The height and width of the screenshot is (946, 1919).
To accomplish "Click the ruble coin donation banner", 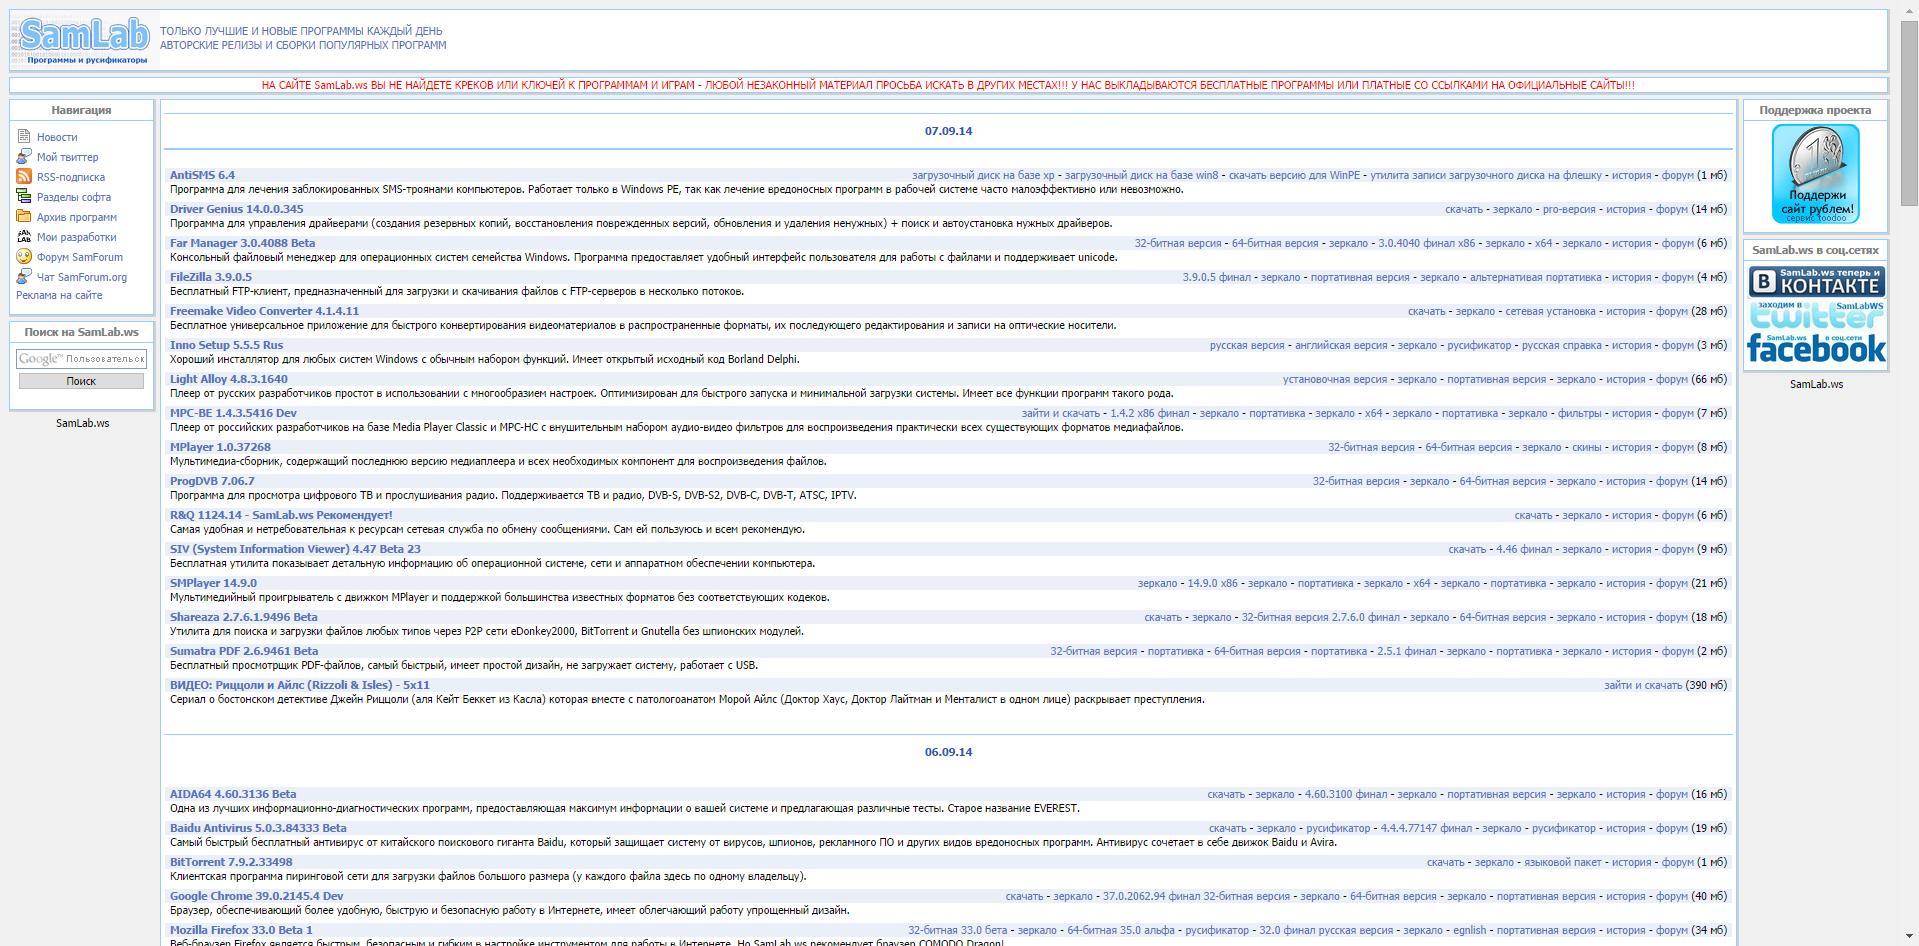I will tap(1815, 174).
